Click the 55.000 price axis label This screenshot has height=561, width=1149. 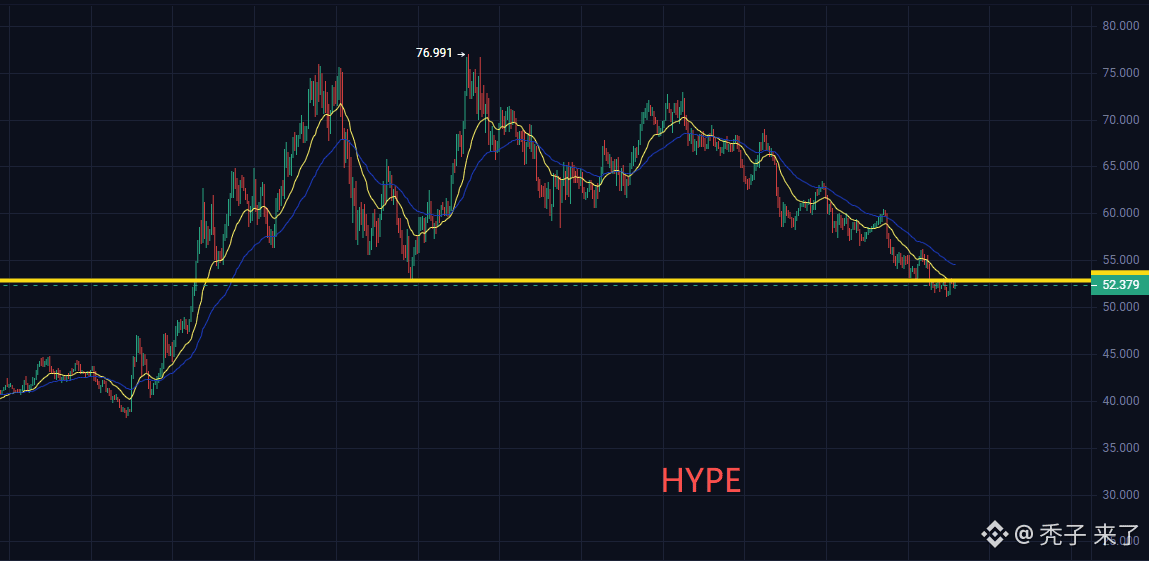[x=1120, y=260]
